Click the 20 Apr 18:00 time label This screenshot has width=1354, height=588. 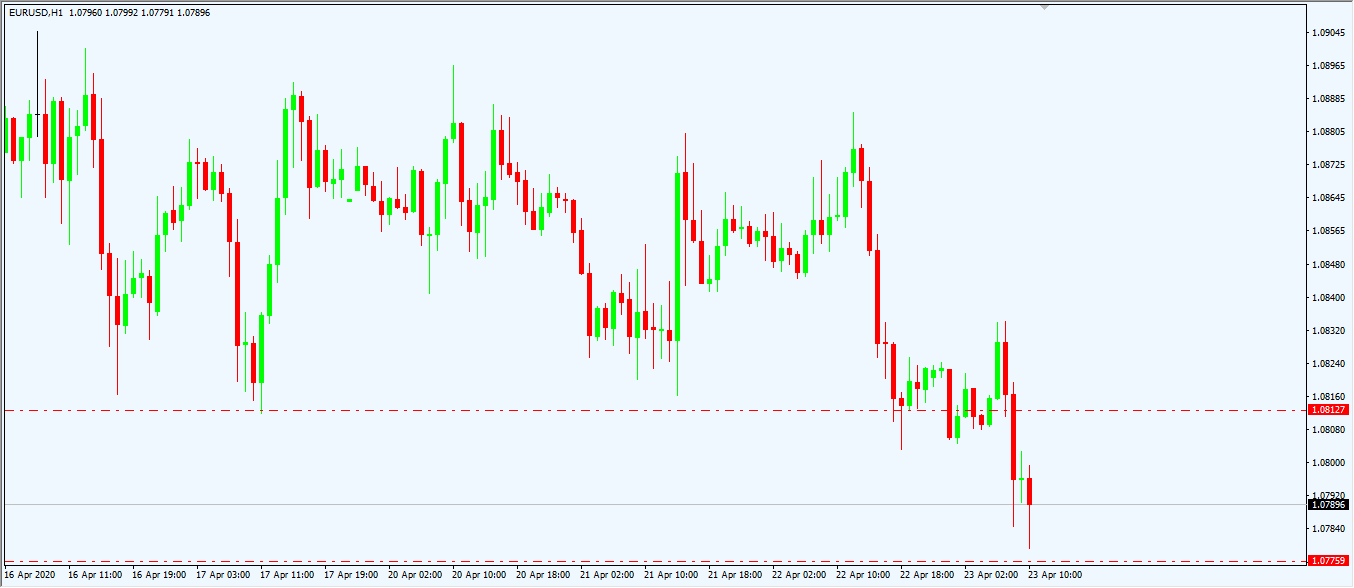pyautogui.click(x=543, y=576)
